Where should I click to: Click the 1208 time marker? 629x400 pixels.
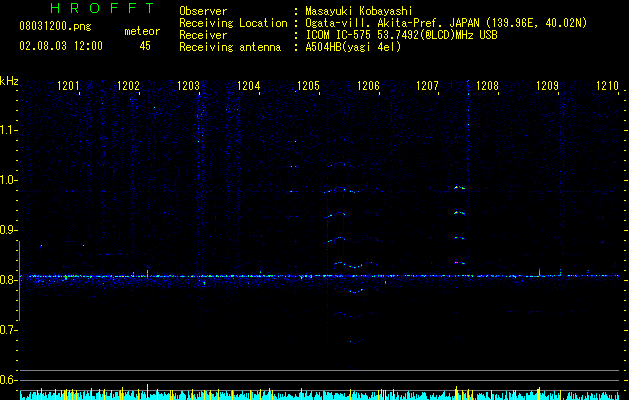tap(487, 86)
